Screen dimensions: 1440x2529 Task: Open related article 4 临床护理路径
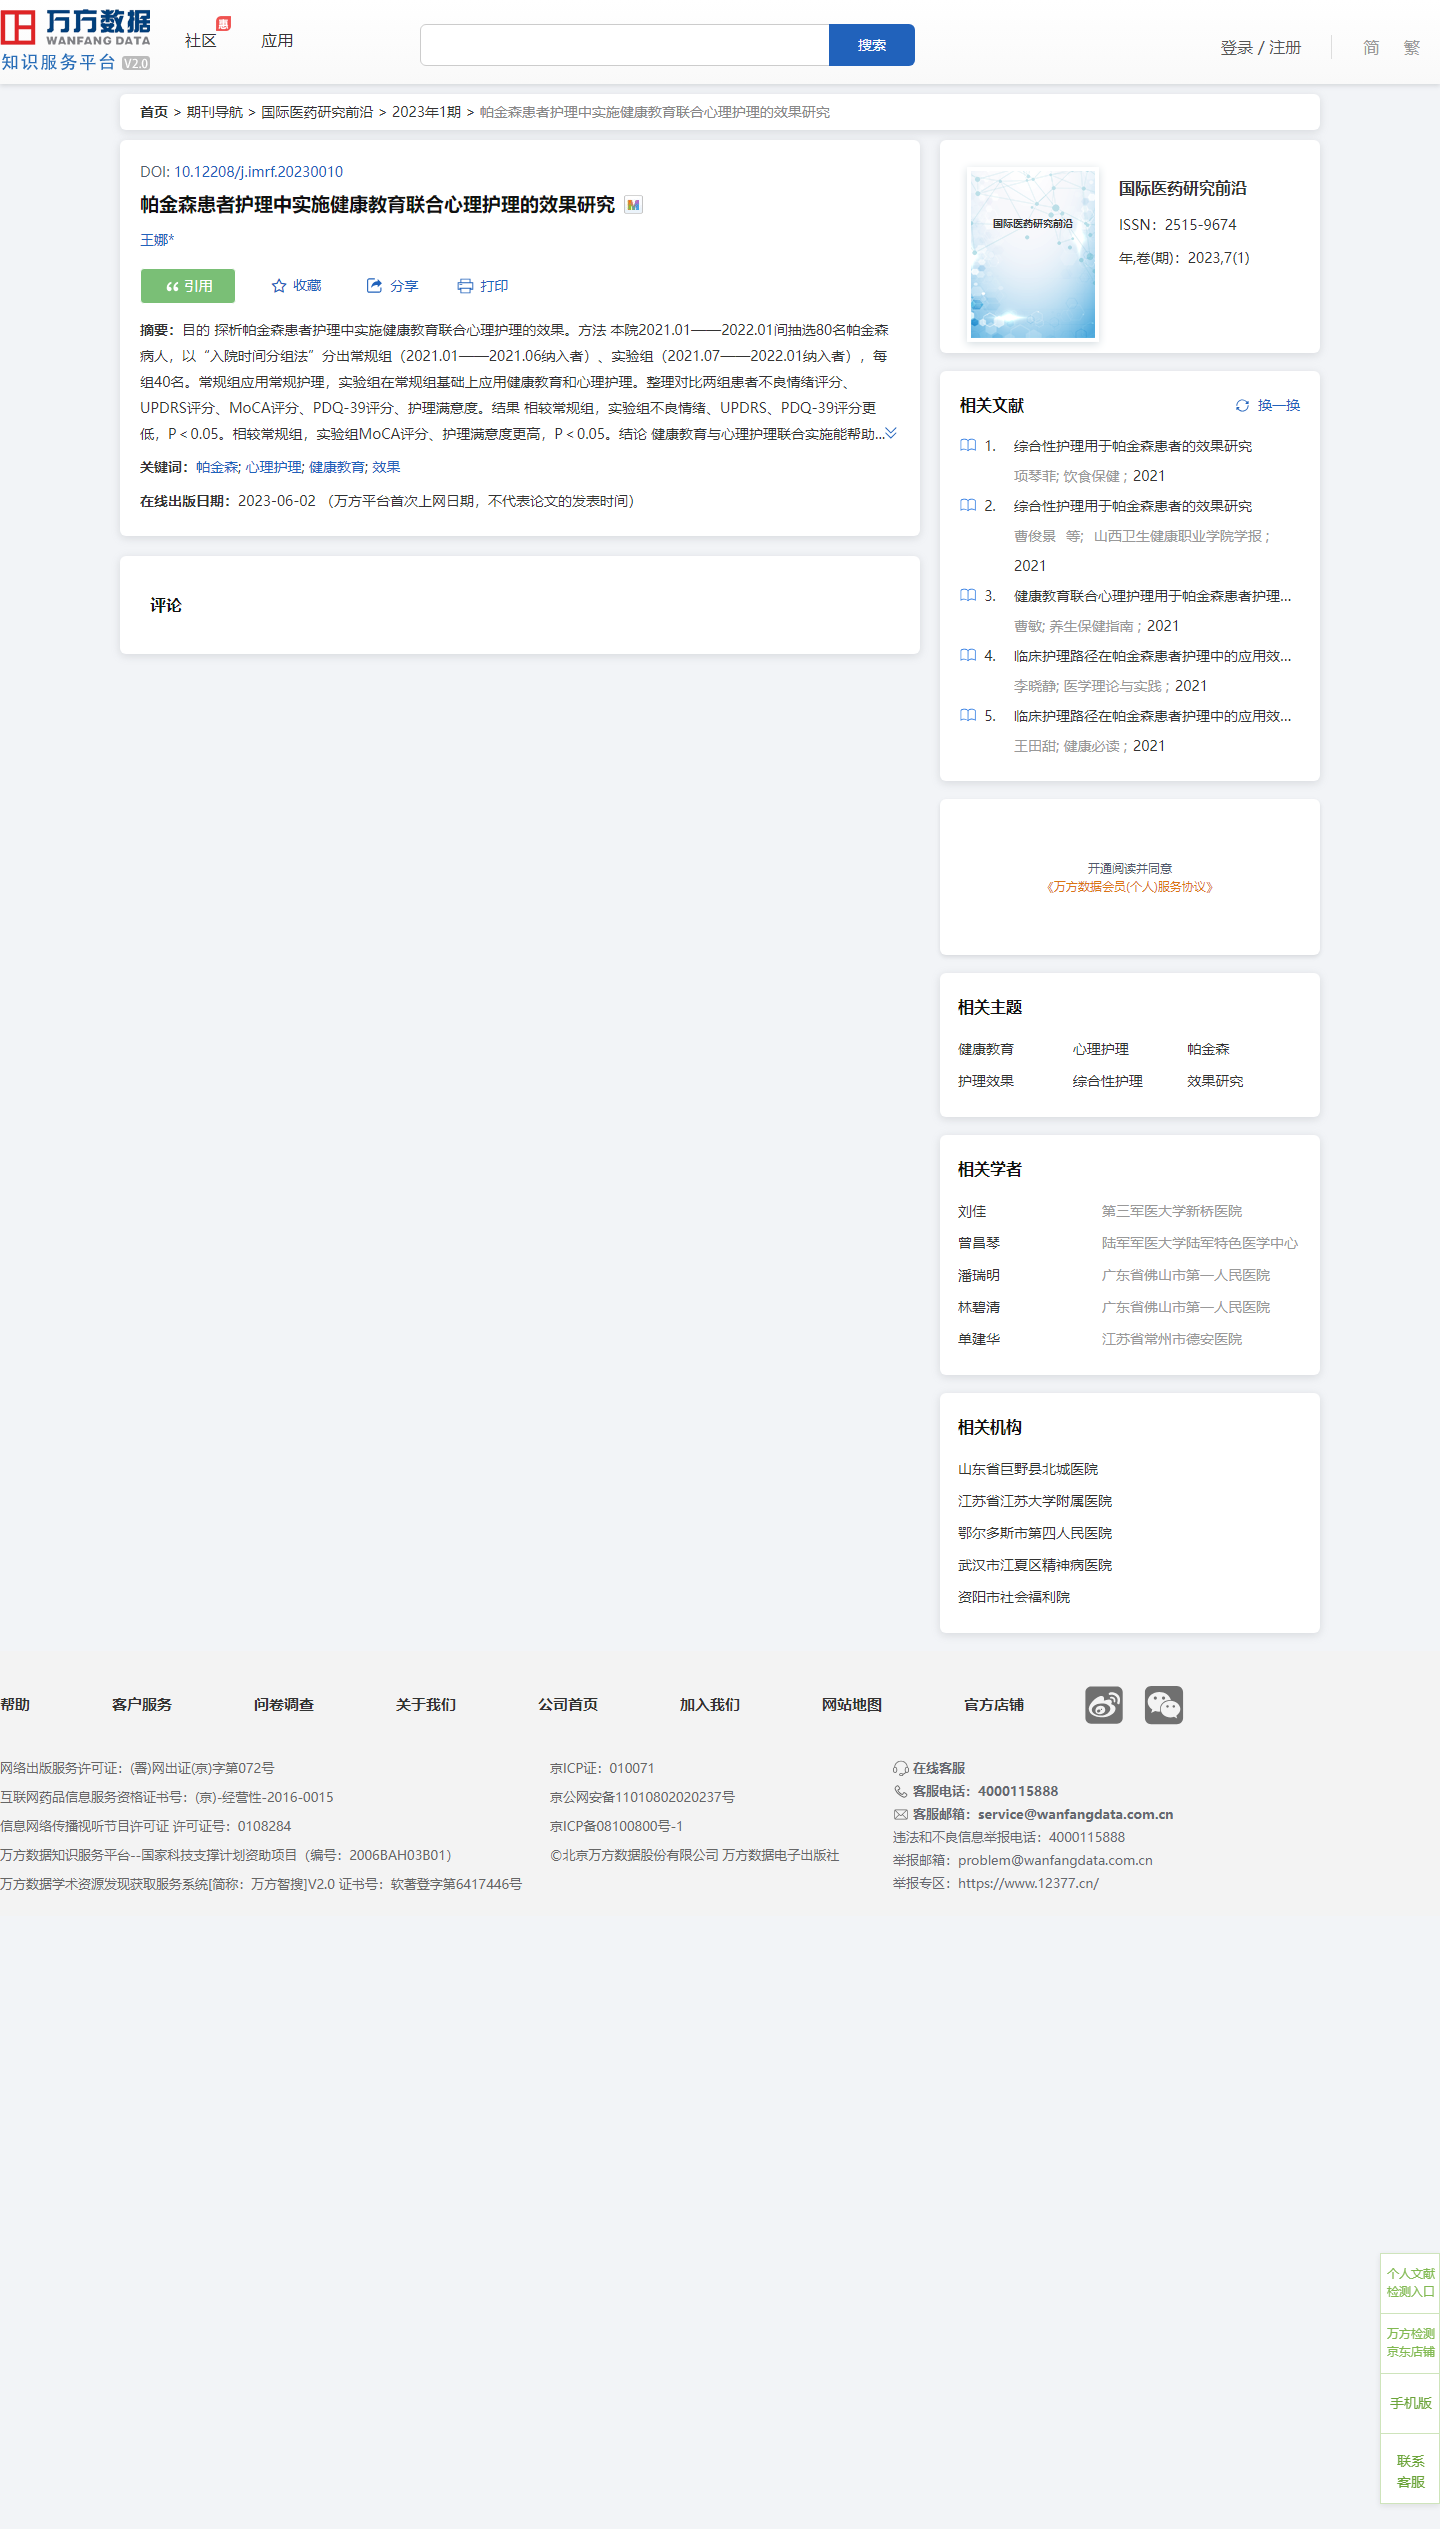tap(1153, 656)
